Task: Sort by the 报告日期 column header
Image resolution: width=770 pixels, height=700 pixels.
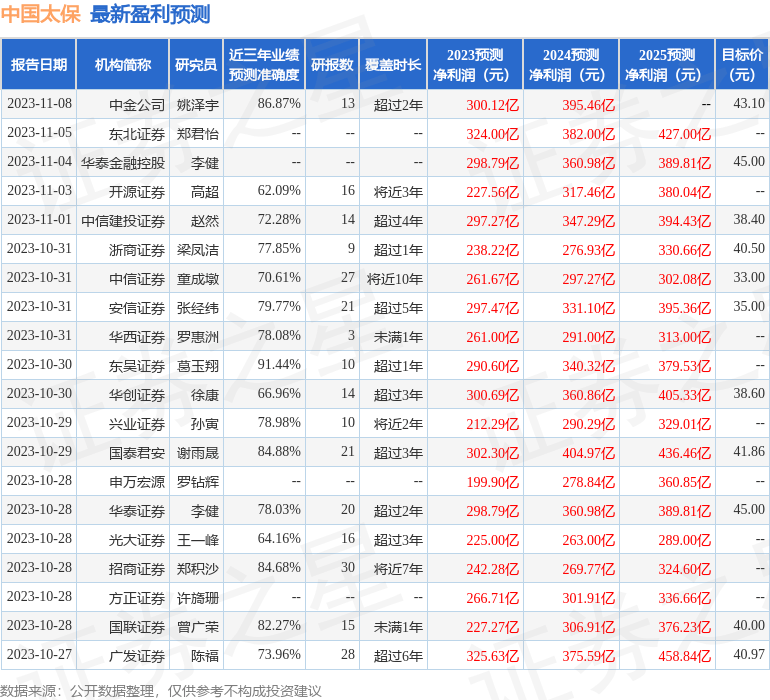Action: point(38,65)
